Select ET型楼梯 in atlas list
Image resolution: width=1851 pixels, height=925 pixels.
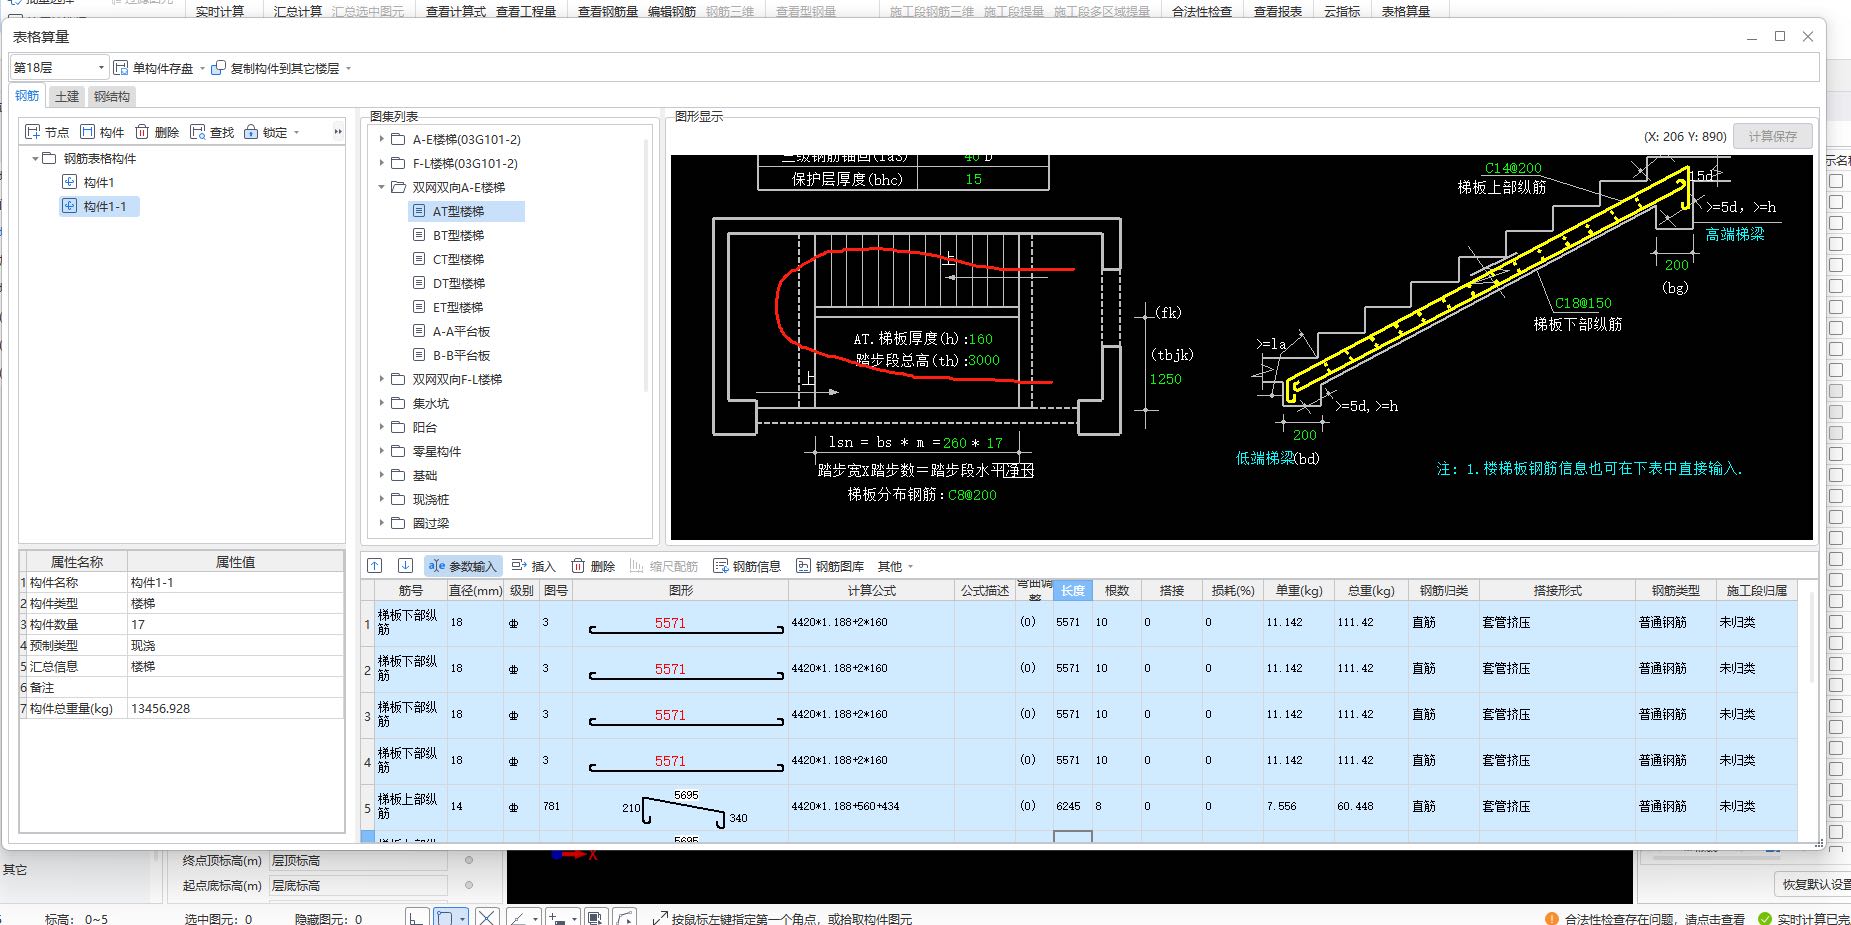coord(458,307)
